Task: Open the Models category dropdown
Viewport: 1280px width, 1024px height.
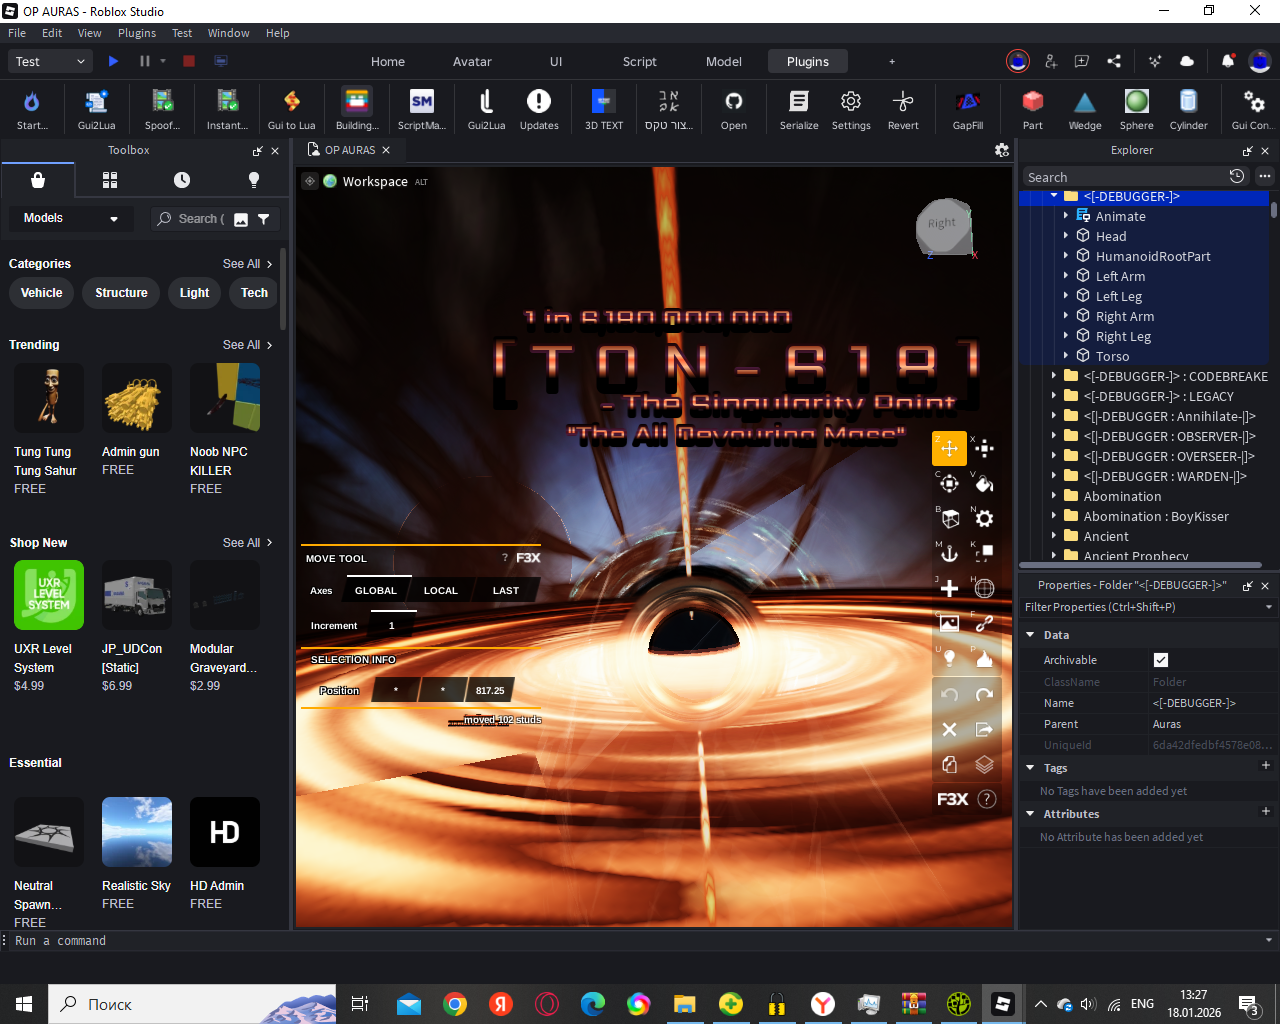Action: [70, 218]
